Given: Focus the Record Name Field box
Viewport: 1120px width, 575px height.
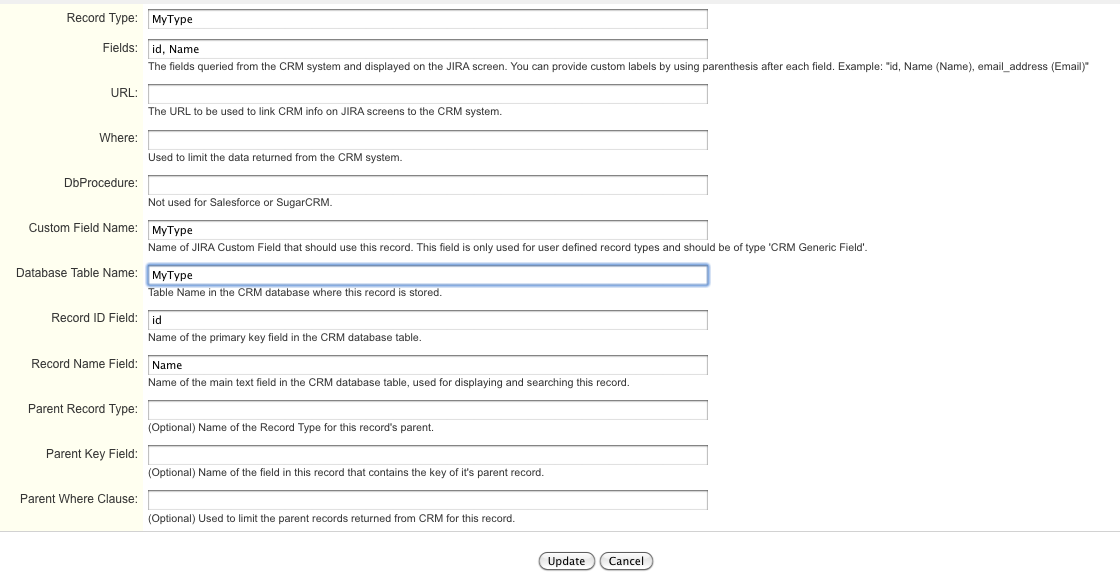Looking at the screenshot, I should click(427, 365).
